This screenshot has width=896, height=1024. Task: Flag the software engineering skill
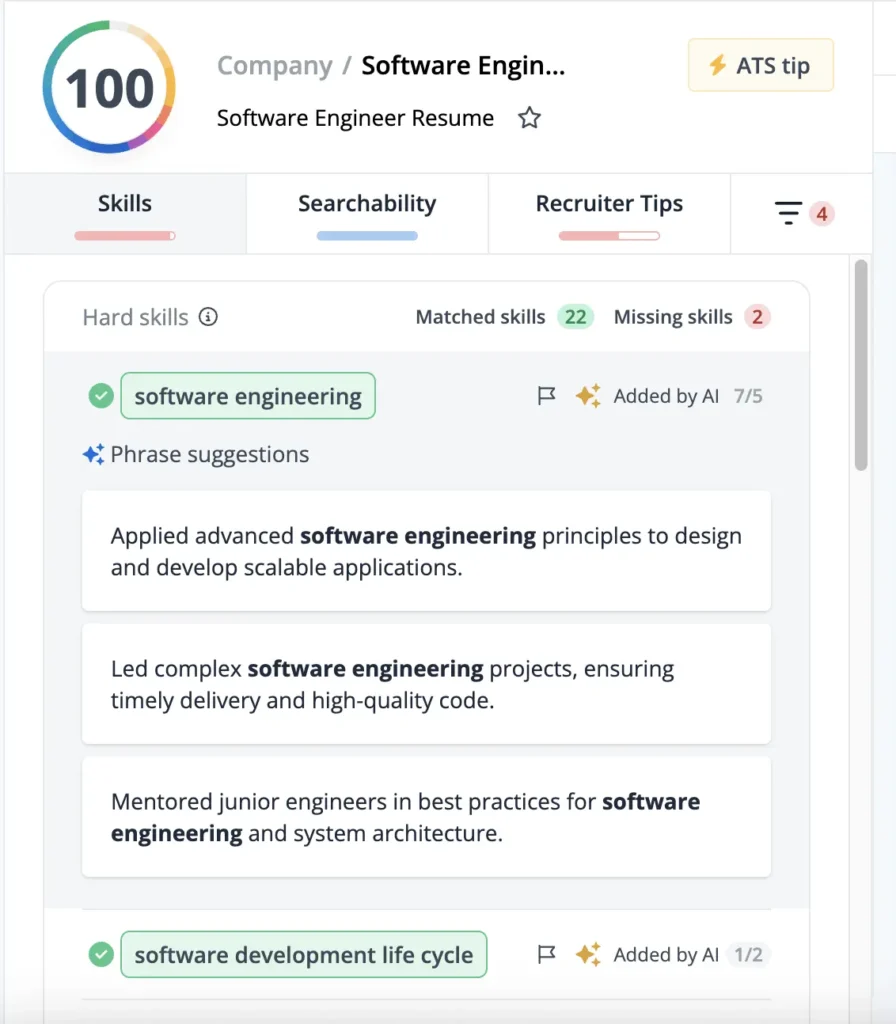click(546, 396)
